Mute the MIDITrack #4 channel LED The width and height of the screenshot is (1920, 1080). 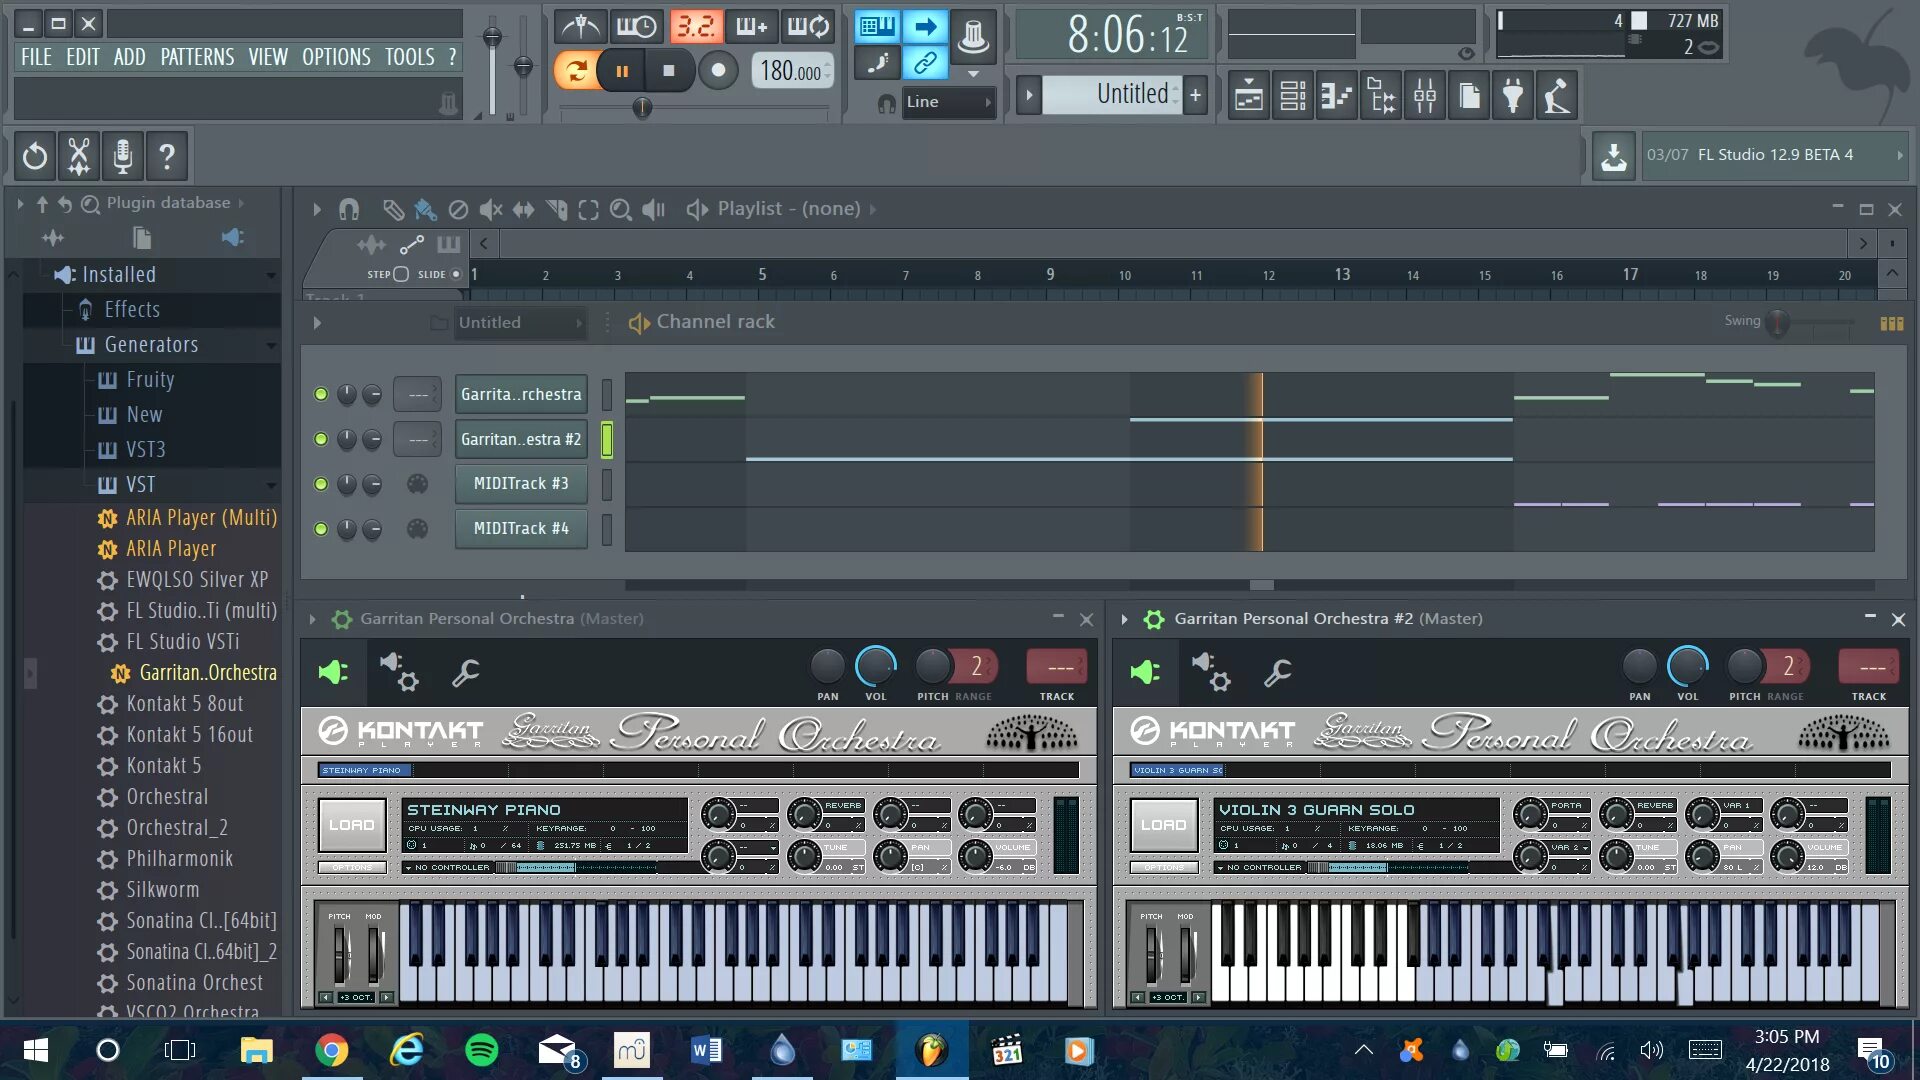[321, 529]
